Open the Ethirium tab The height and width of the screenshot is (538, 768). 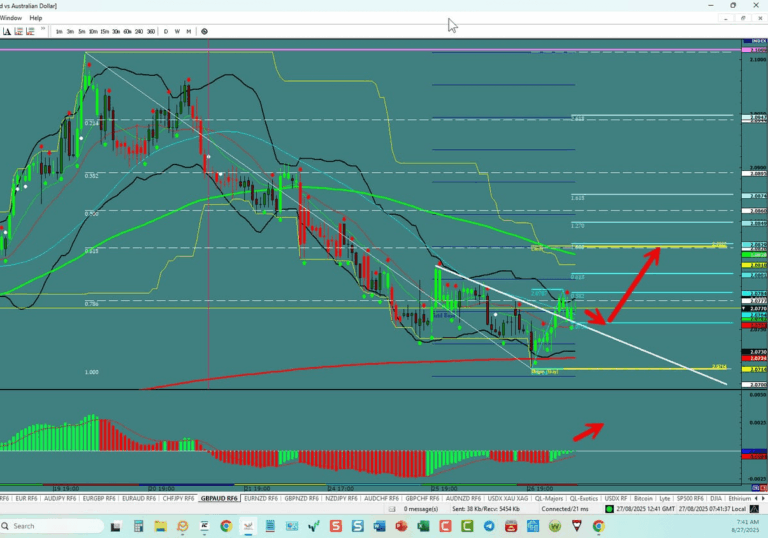[740, 498]
